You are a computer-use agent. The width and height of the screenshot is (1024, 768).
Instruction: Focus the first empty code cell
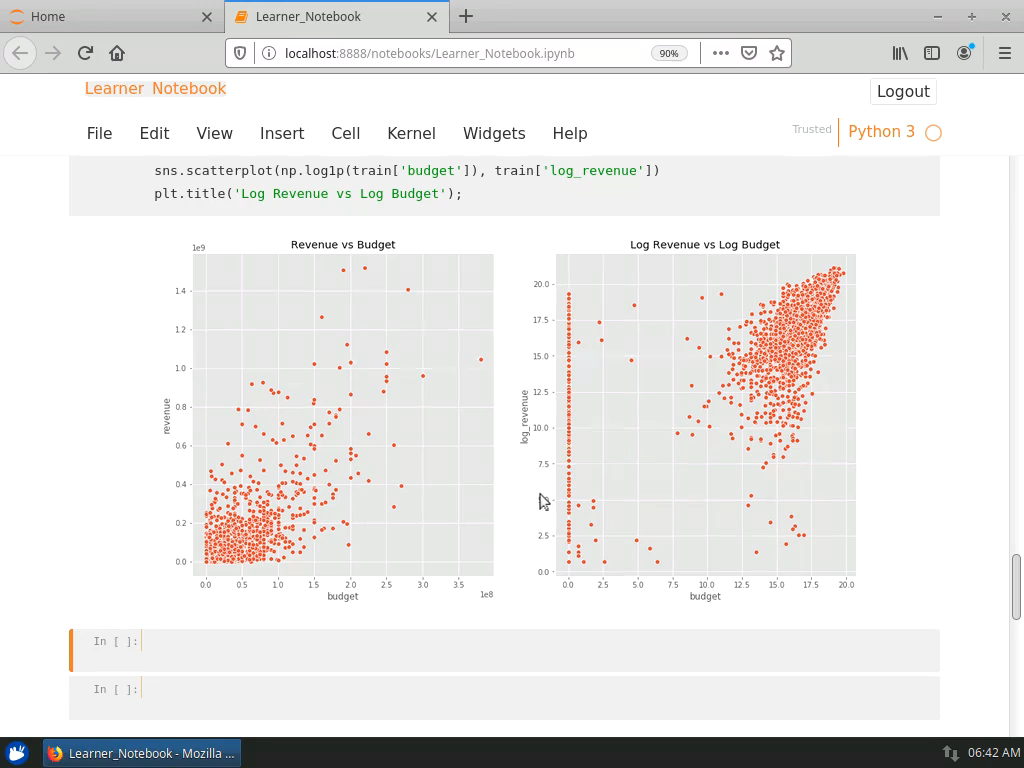point(539,650)
